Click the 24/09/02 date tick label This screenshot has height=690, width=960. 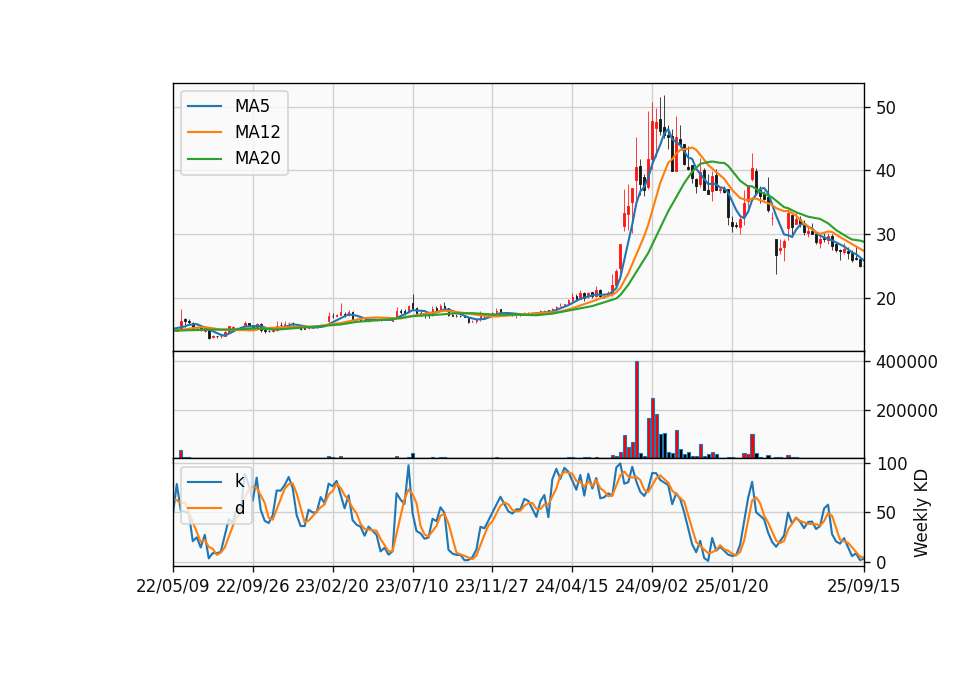click(651, 587)
